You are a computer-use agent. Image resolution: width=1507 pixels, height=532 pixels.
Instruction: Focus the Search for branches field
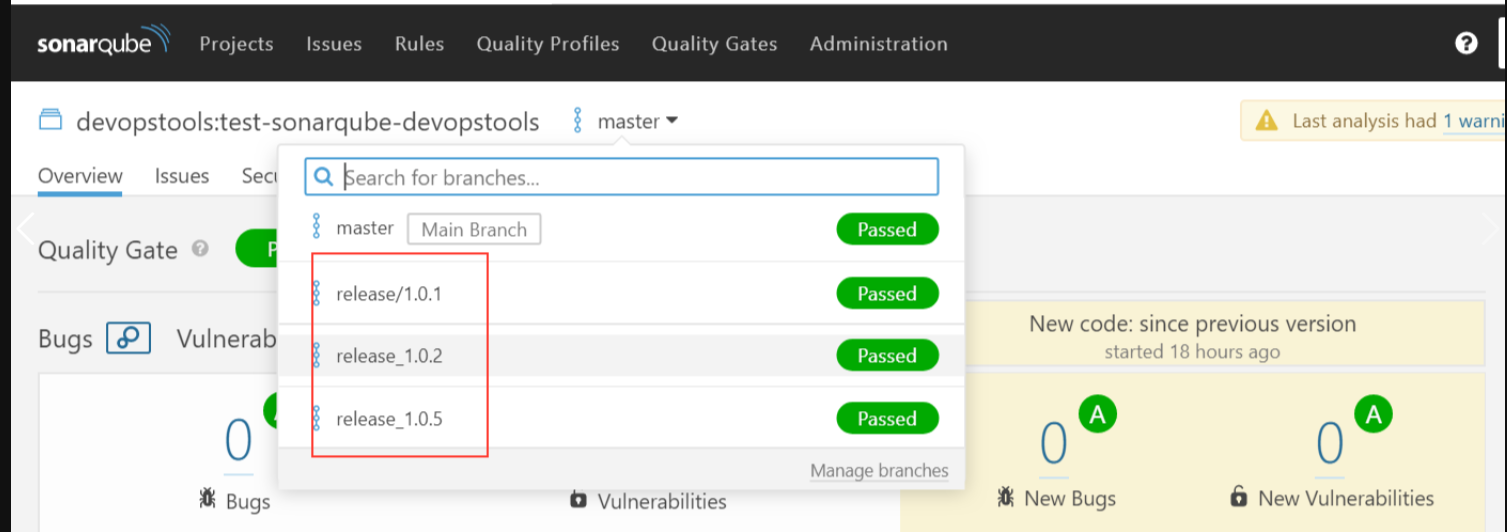621,177
